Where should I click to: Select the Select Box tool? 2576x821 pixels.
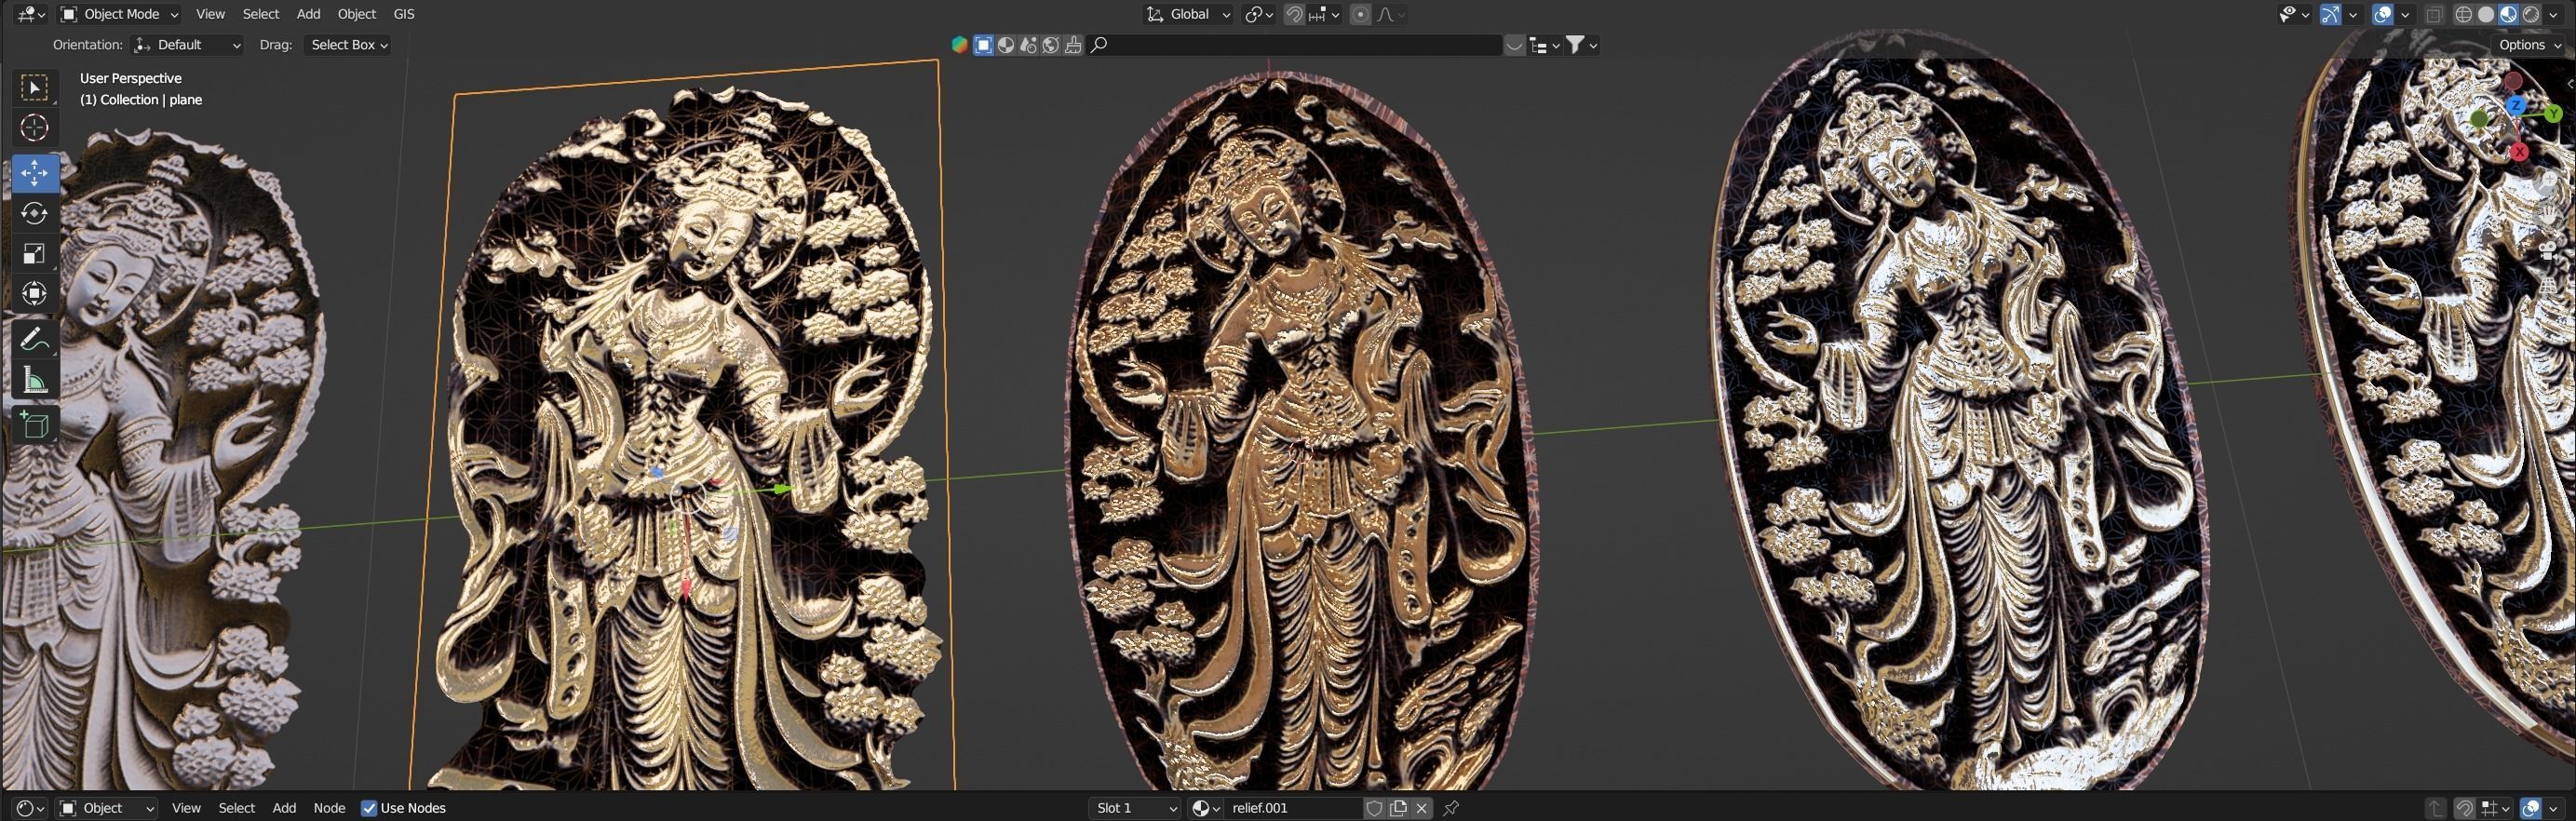(x=34, y=88)
